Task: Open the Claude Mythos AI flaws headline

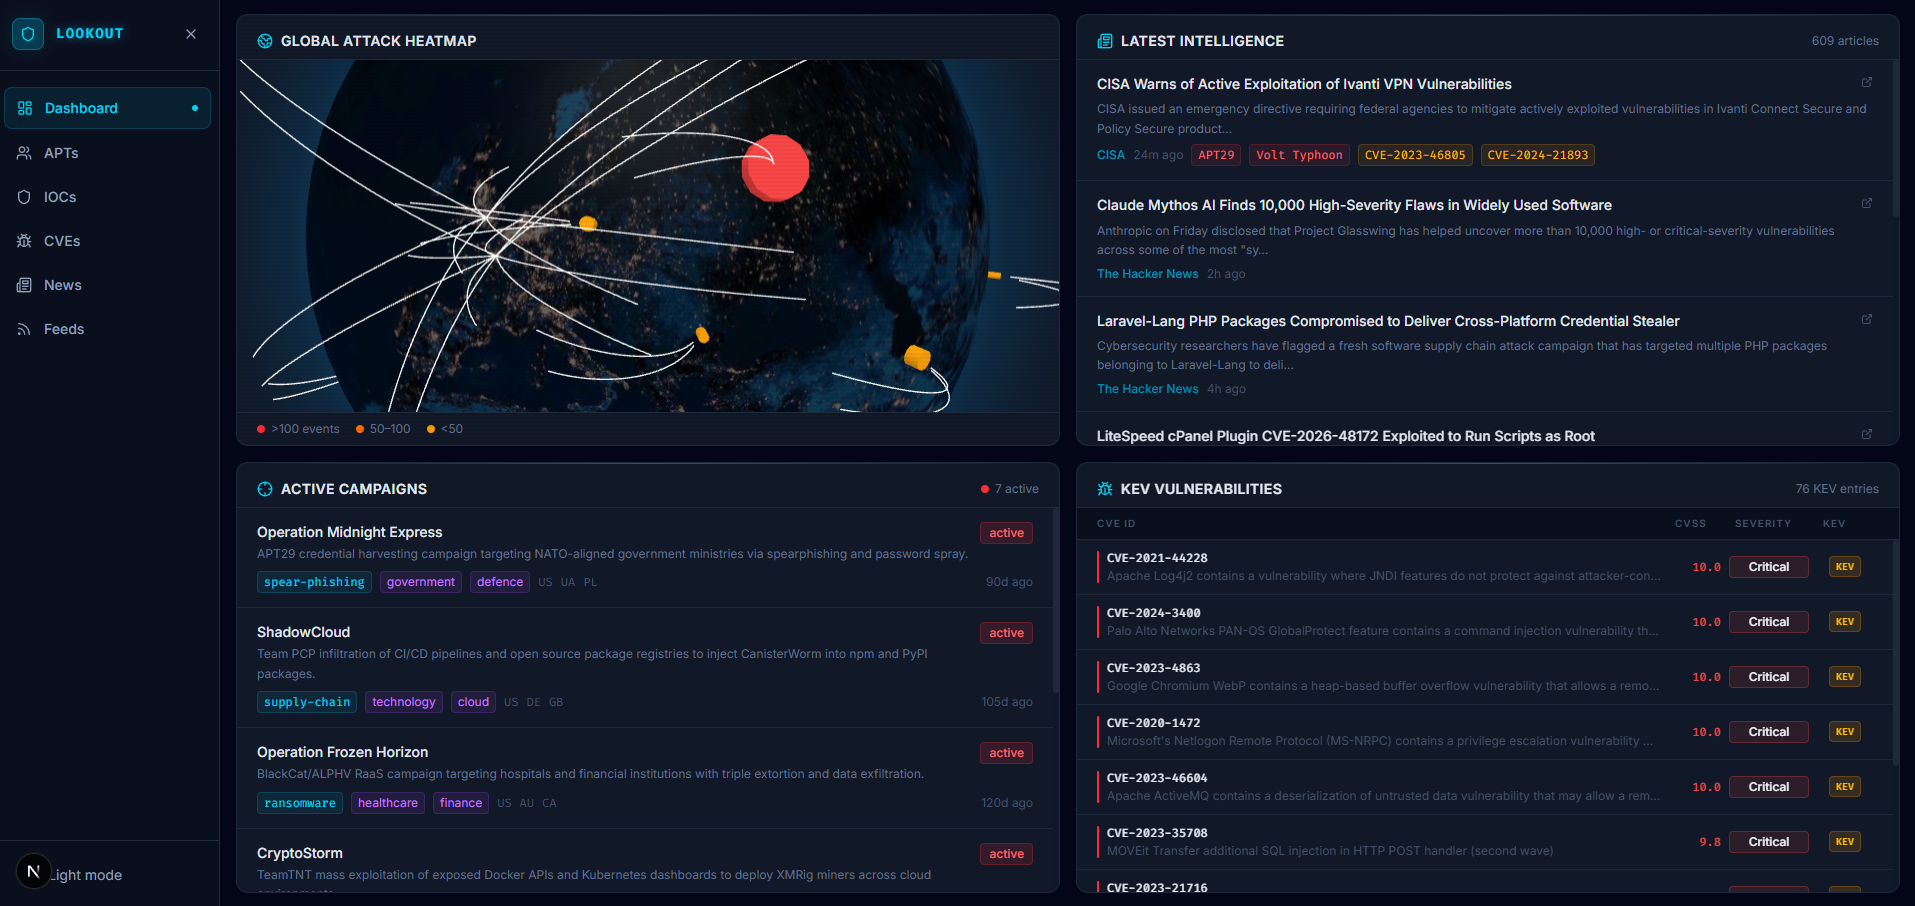Action: (1354, 205)
